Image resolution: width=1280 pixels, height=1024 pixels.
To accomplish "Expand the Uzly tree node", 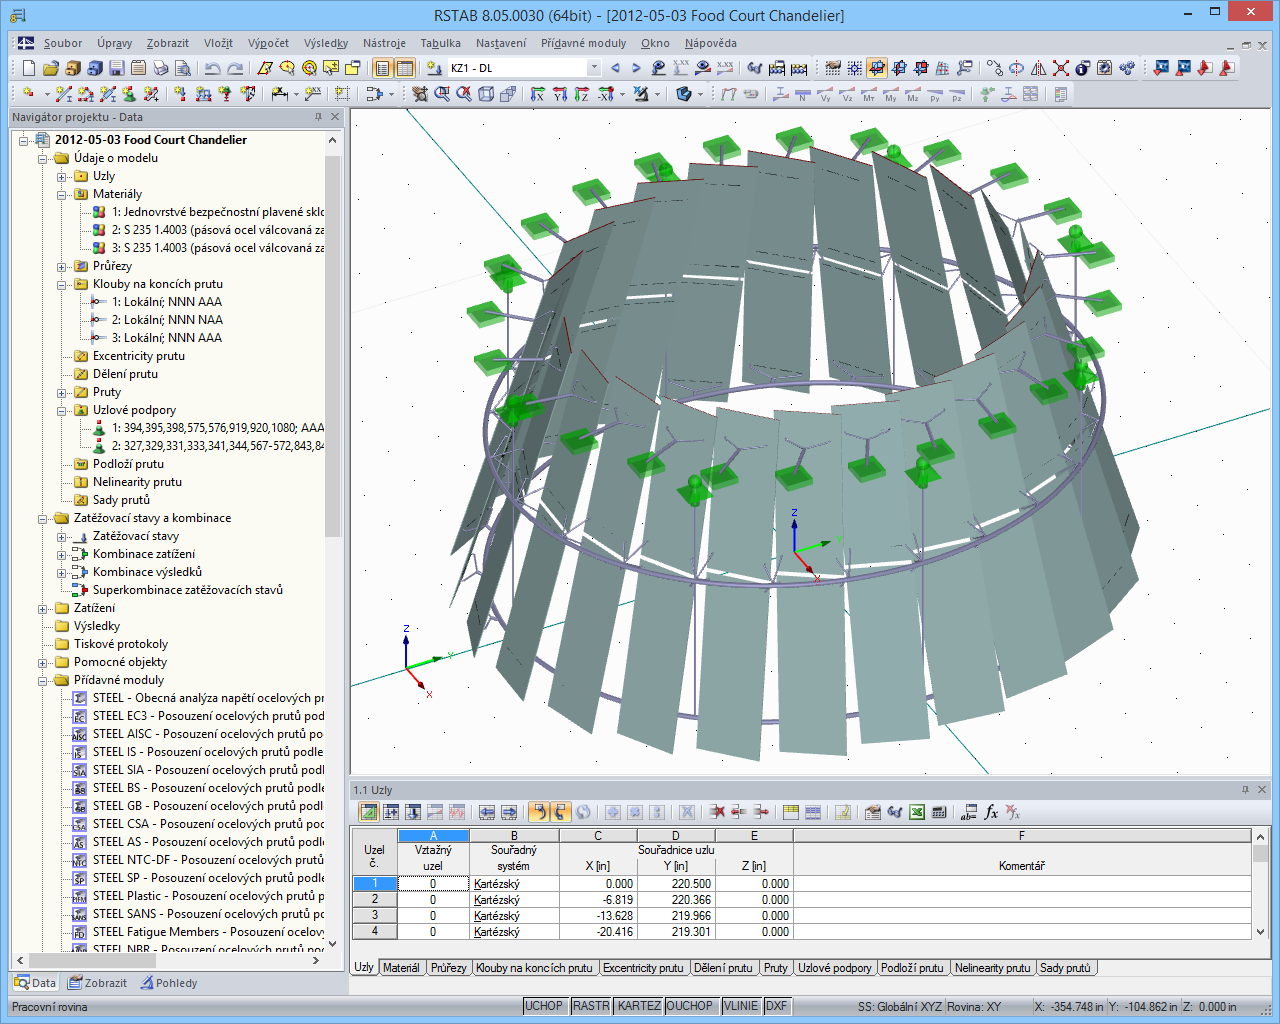I will tap(62, 176).
